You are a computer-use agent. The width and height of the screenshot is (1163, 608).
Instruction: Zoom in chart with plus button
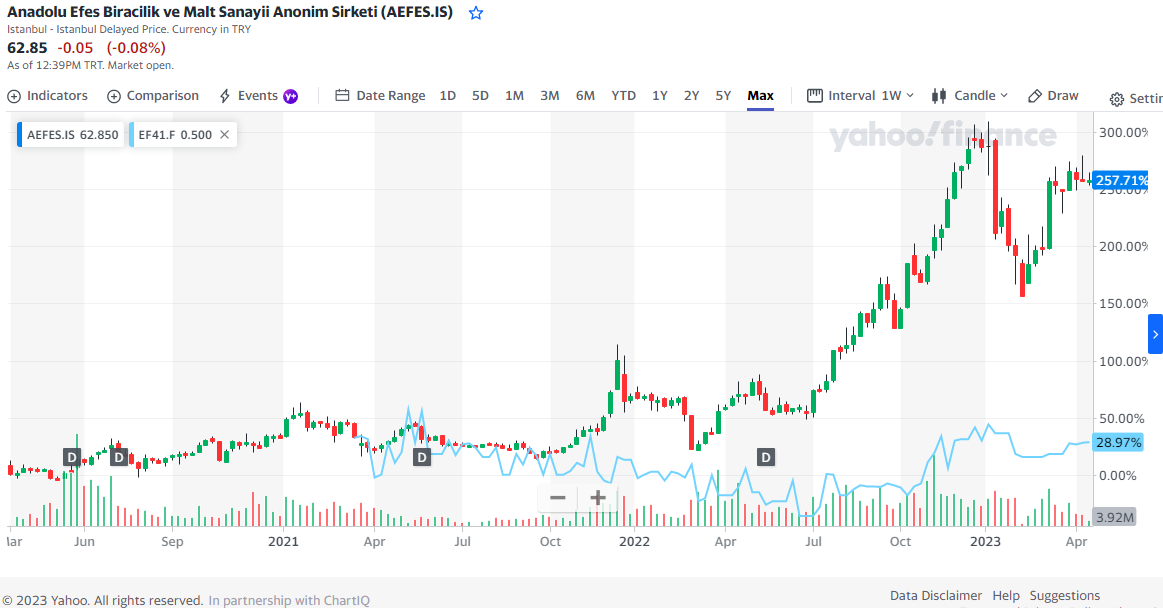[598, 498]
